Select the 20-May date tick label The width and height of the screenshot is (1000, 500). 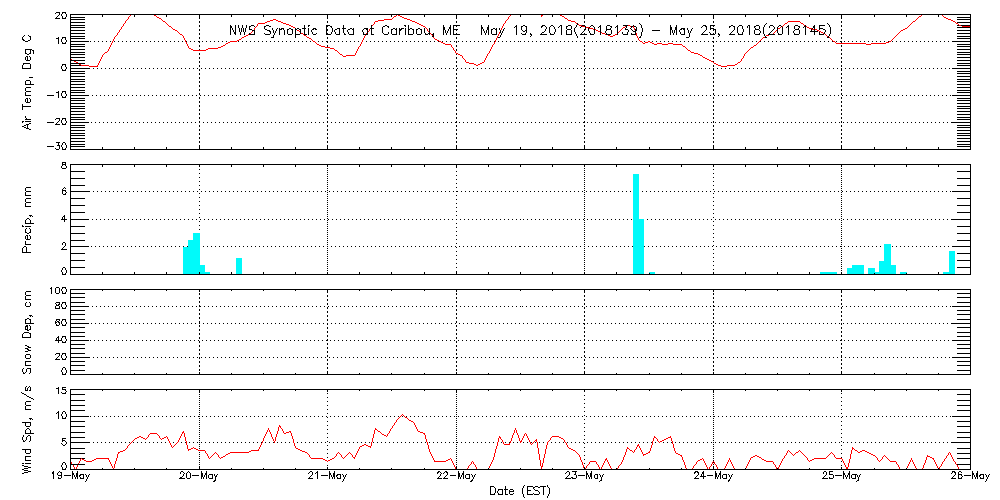[x=200, y=477]
